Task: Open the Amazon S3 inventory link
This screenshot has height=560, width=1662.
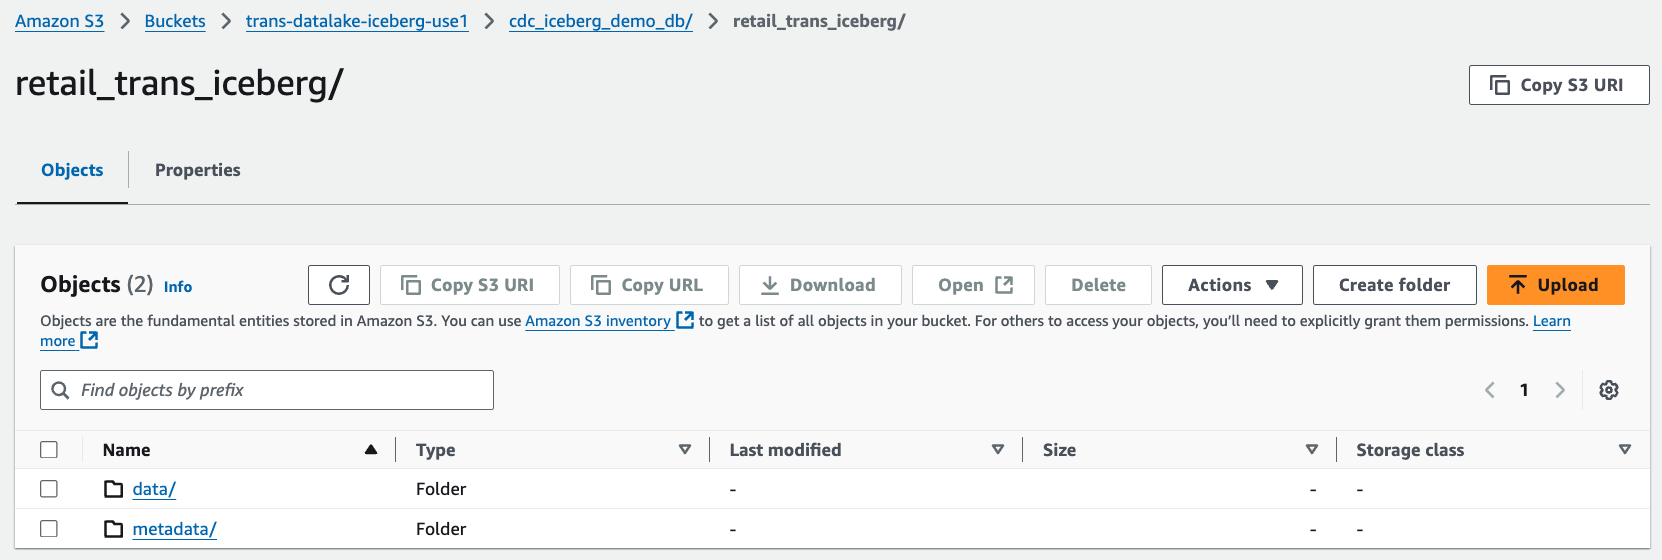Action: tap(609, 321)
